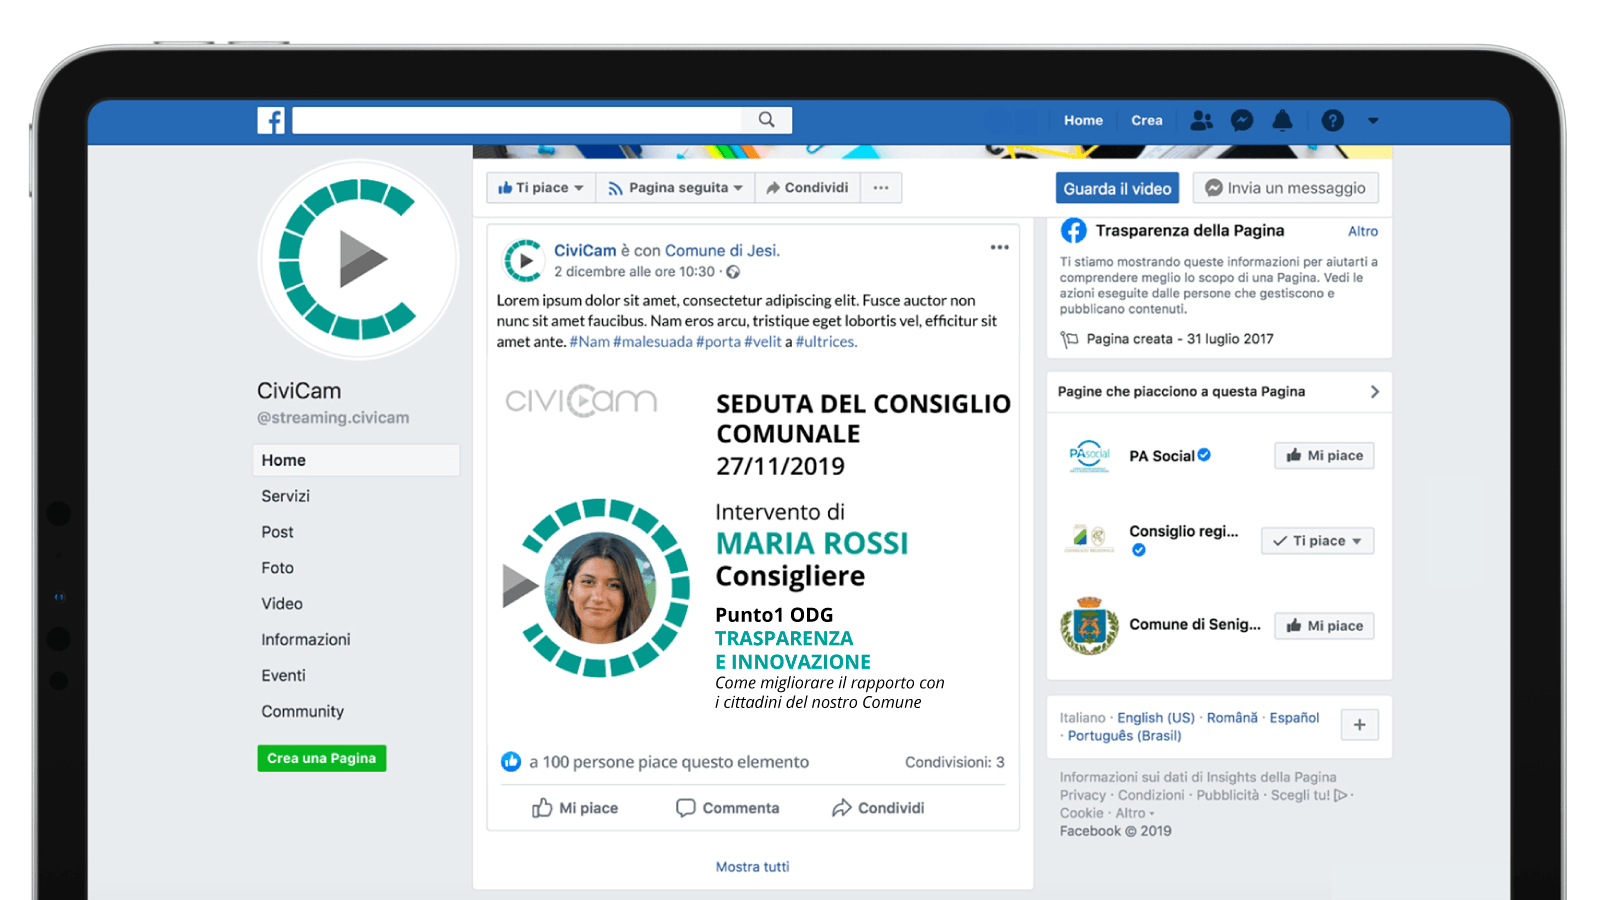Open the Pagina seguita dropdown

[675, 188]
